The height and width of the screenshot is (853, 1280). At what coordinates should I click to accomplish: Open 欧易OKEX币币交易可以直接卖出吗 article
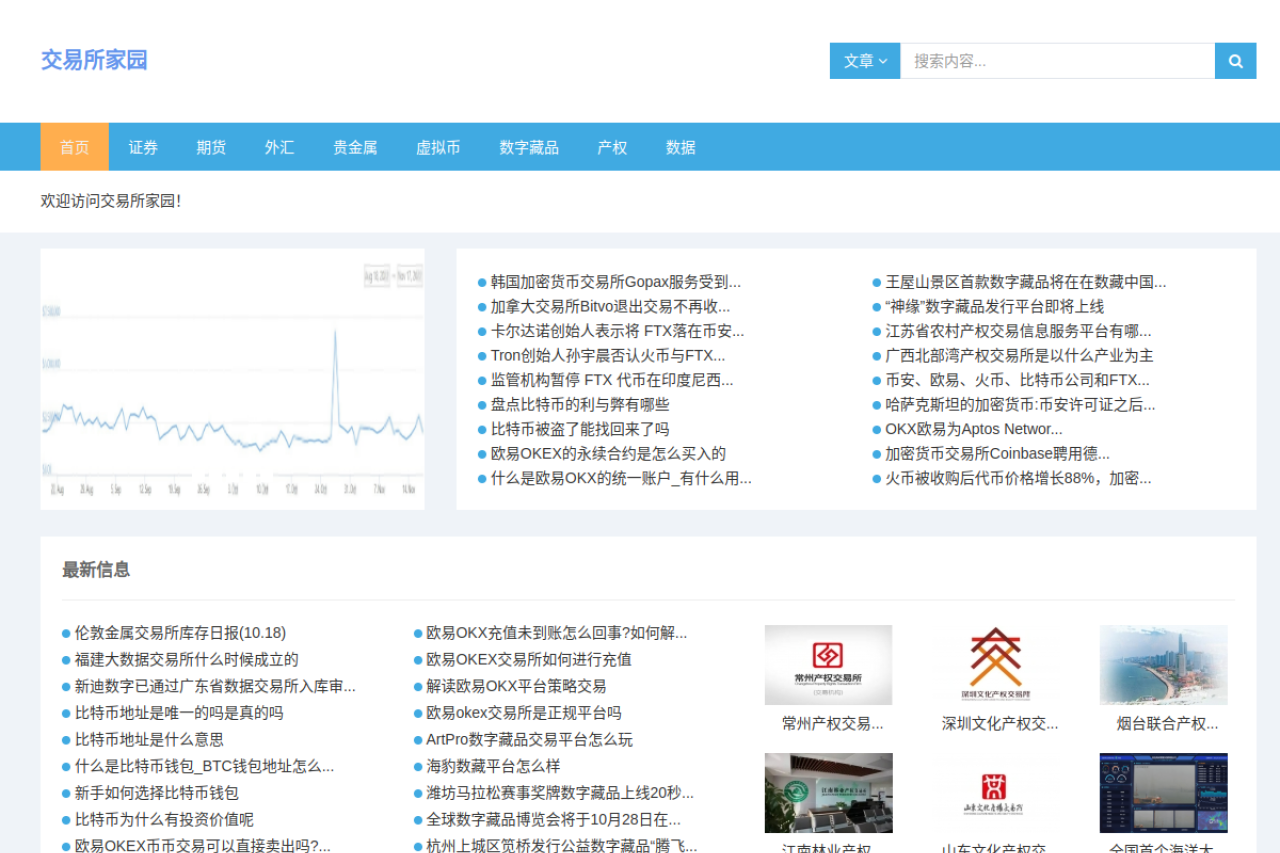click(x=202, y=845)
